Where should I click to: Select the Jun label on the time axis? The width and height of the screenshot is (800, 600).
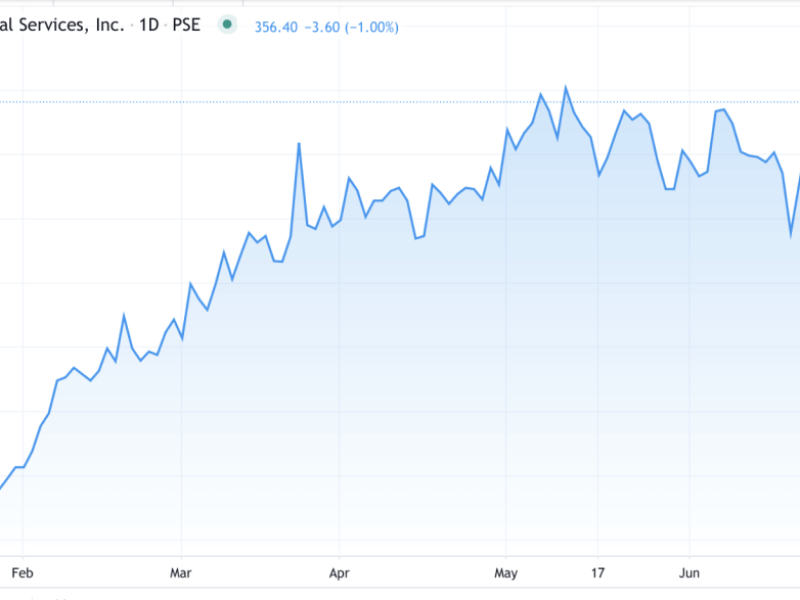click(x=689, y=573)
